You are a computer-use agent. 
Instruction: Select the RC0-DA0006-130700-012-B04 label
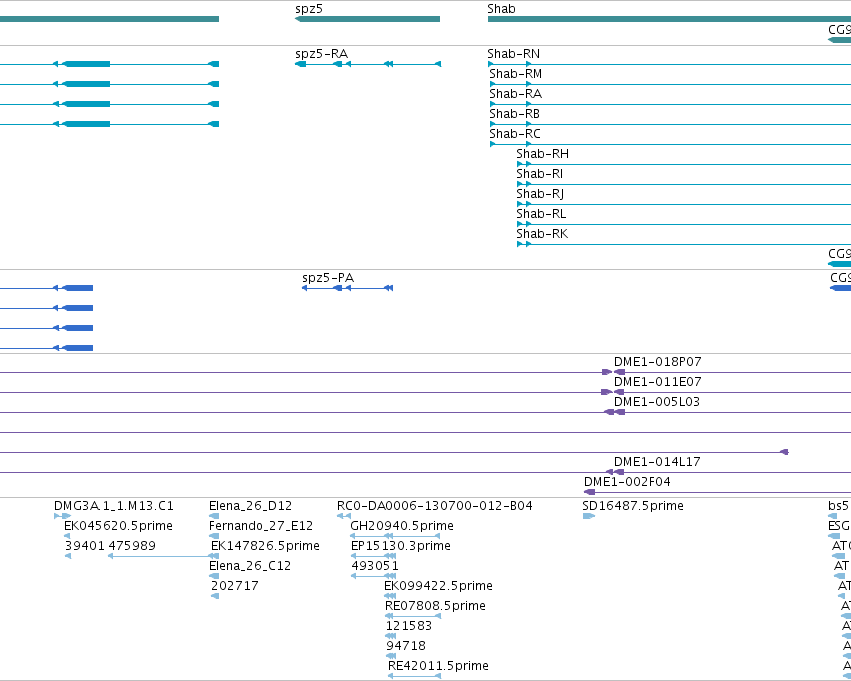[434, 506]
